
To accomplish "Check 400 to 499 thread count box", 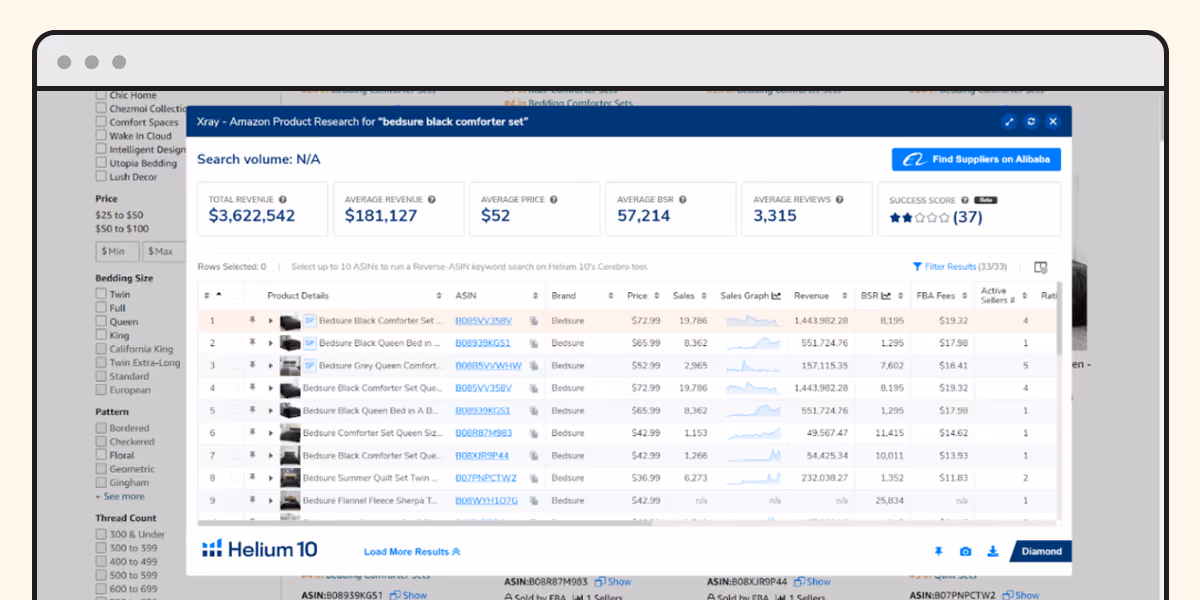I will [x=101, y=562].
